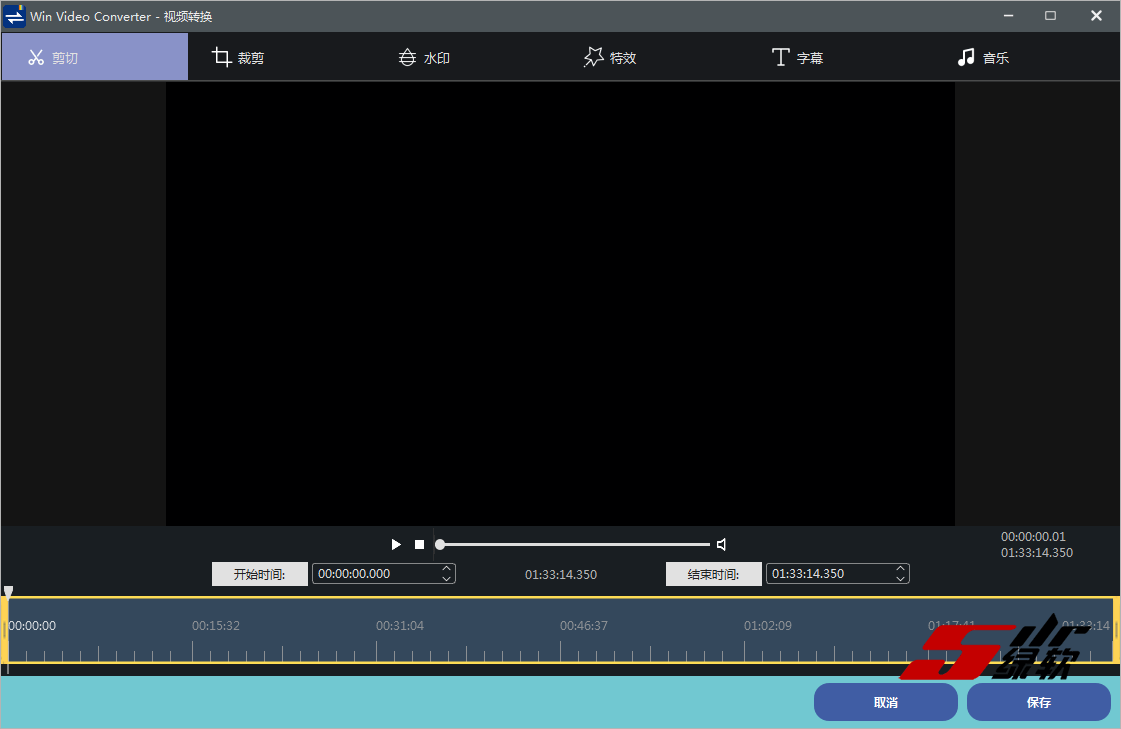The image size is (1121, 729).
Task: Increase start time with the up arrow
Action: coord(447,569)
